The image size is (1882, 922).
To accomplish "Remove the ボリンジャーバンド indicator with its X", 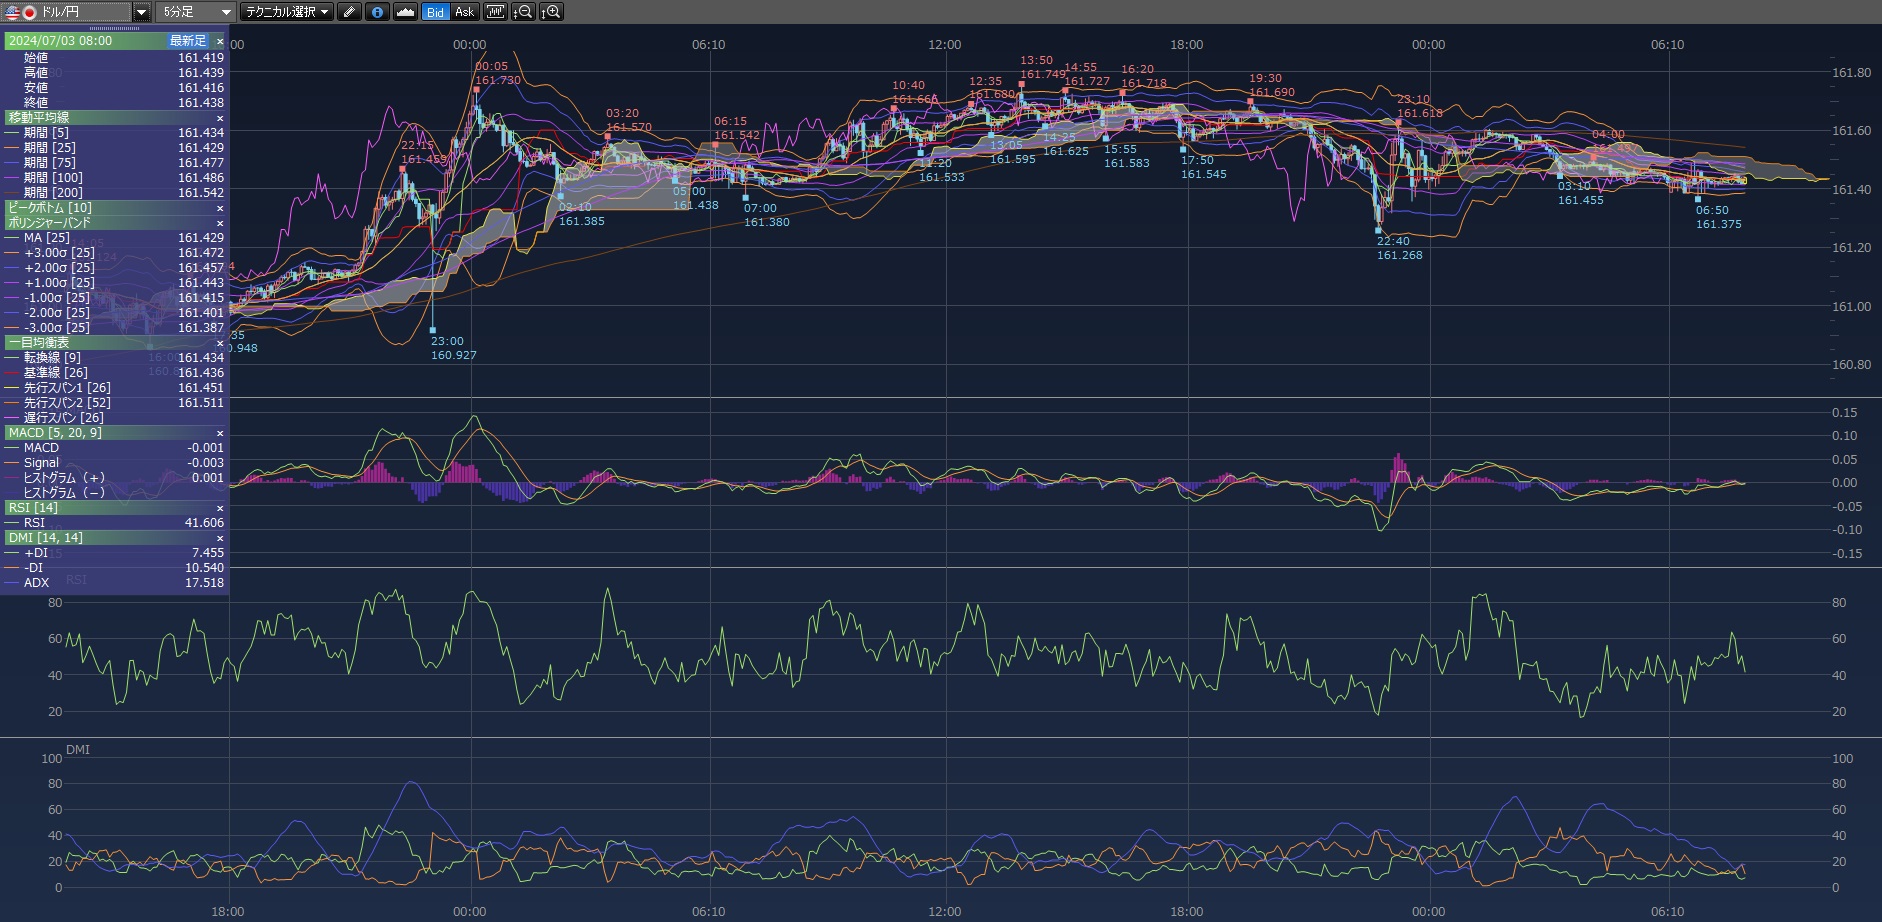I will coord(220,223).
